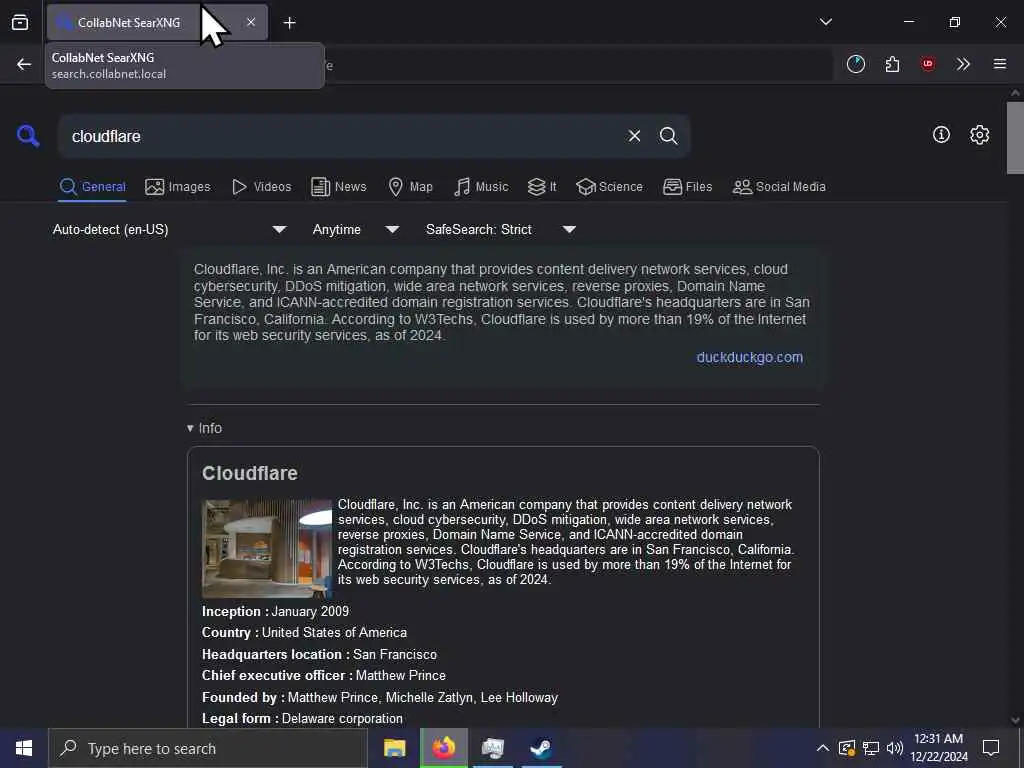
Task: Click the SearXNG magnifier logo
Action: [x=28, y=136]
